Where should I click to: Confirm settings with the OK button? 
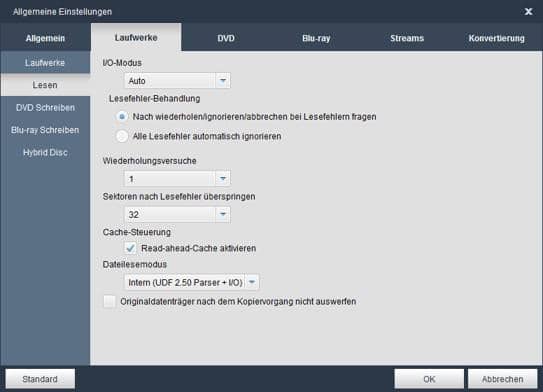tap(429, 379)
